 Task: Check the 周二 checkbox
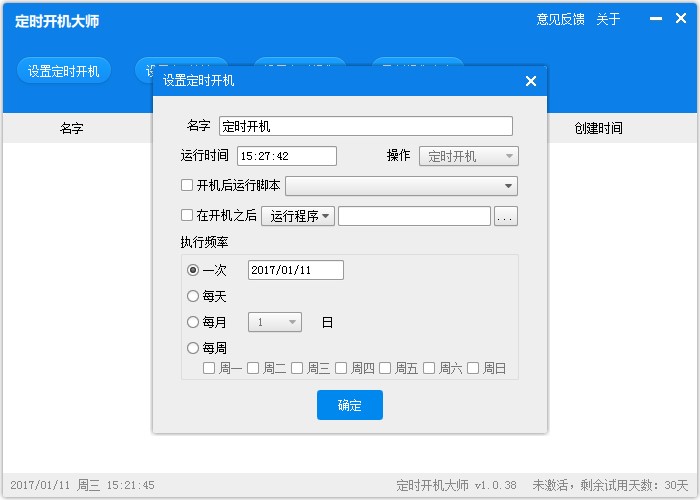coord(253,368)
